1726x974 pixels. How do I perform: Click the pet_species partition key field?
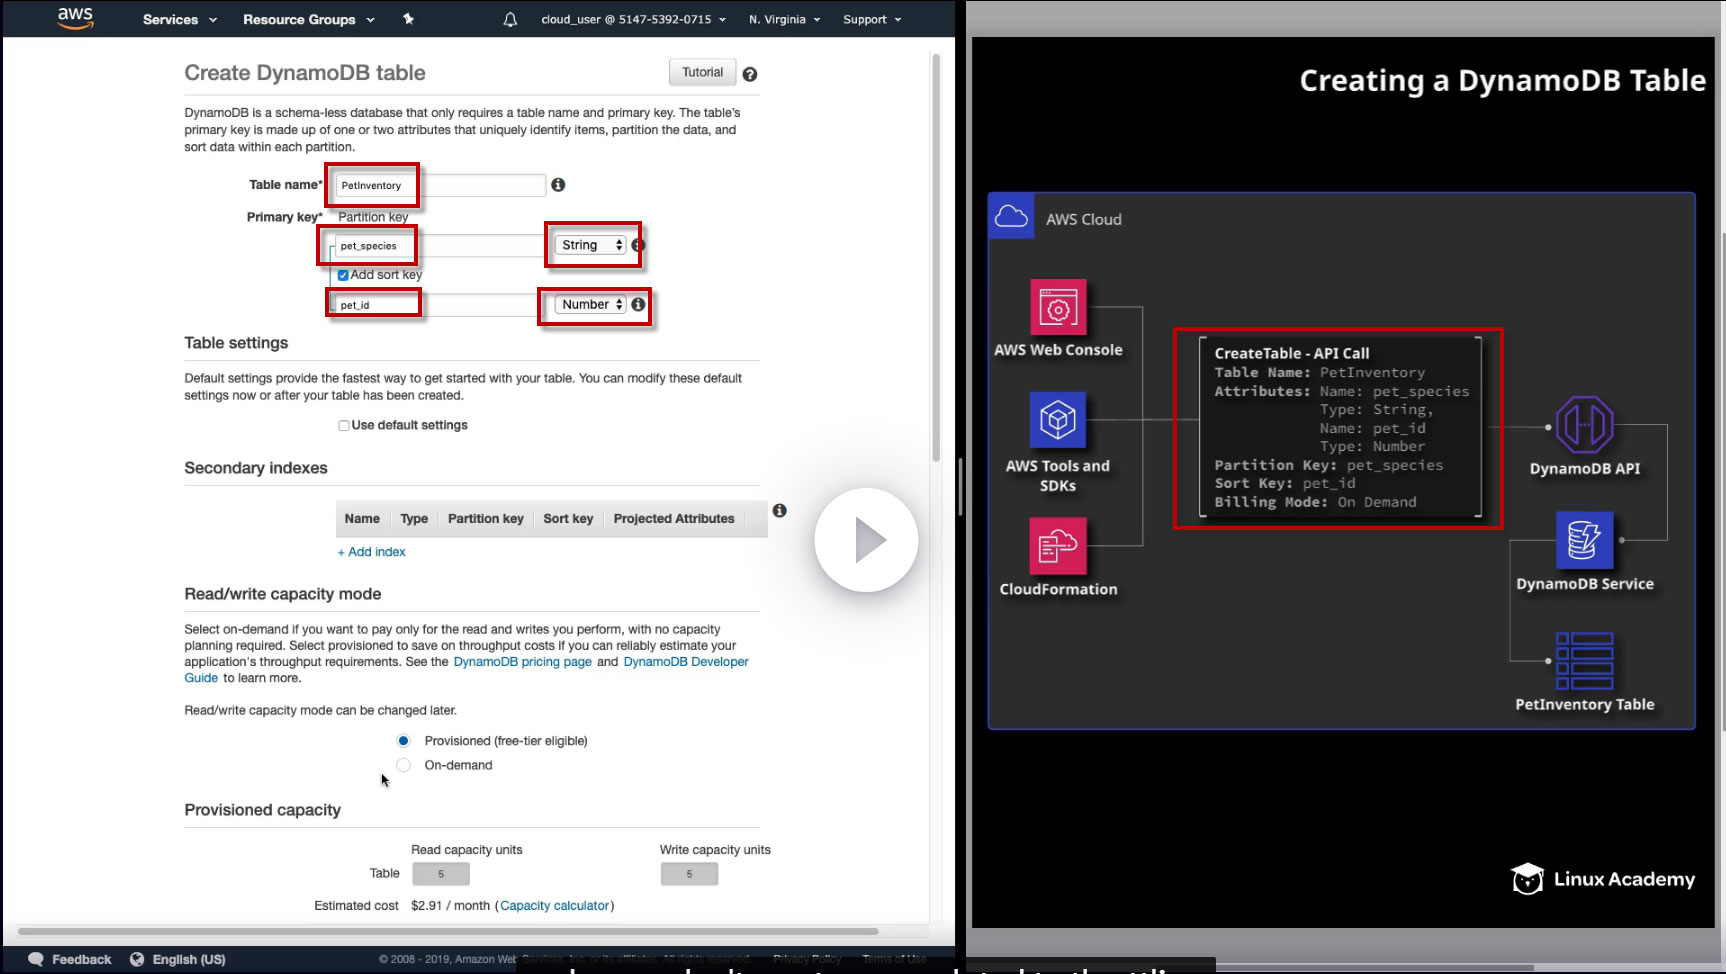pyautogui.click(x=440, y=245)
